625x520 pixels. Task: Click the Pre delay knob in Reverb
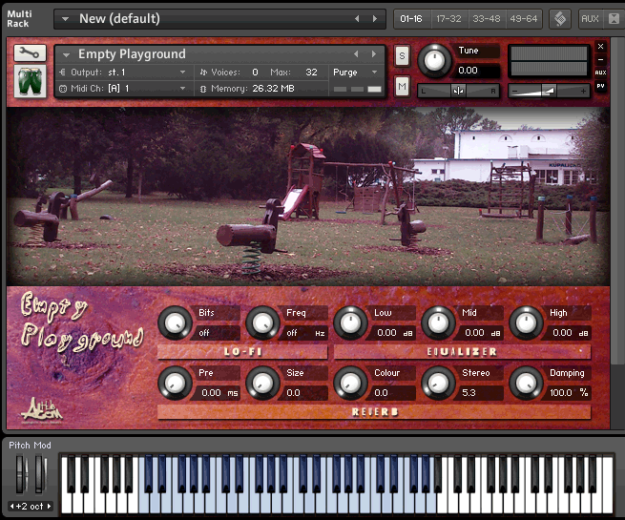pyautogui.click(x=175, y=383)
